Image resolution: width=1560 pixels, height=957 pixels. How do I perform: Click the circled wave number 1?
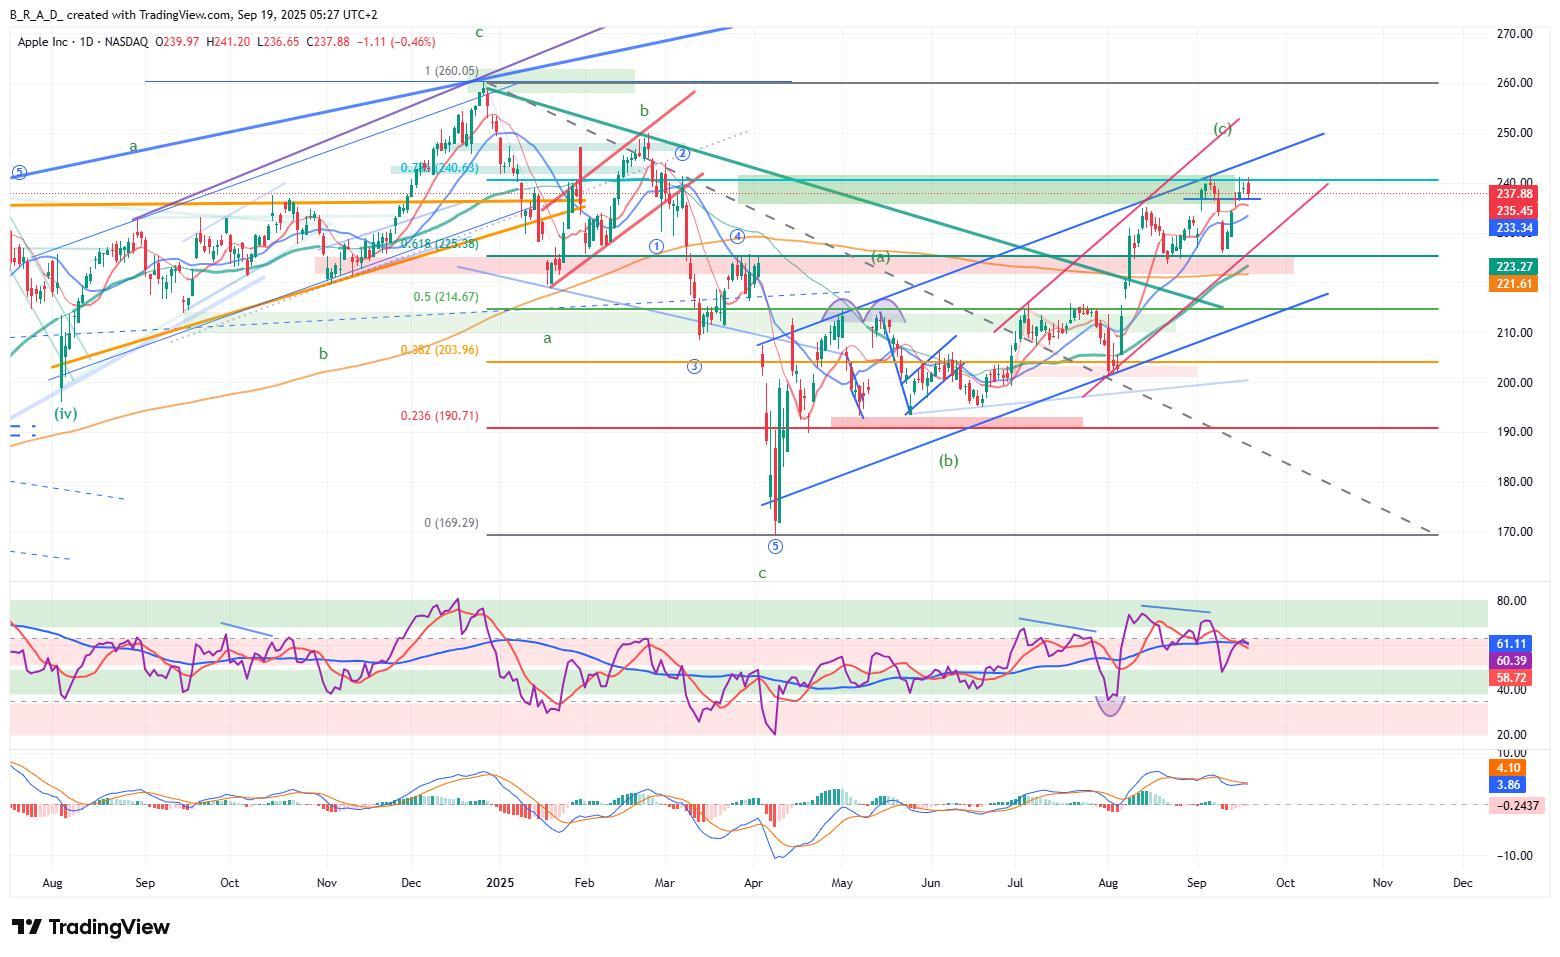pos(657,246)
